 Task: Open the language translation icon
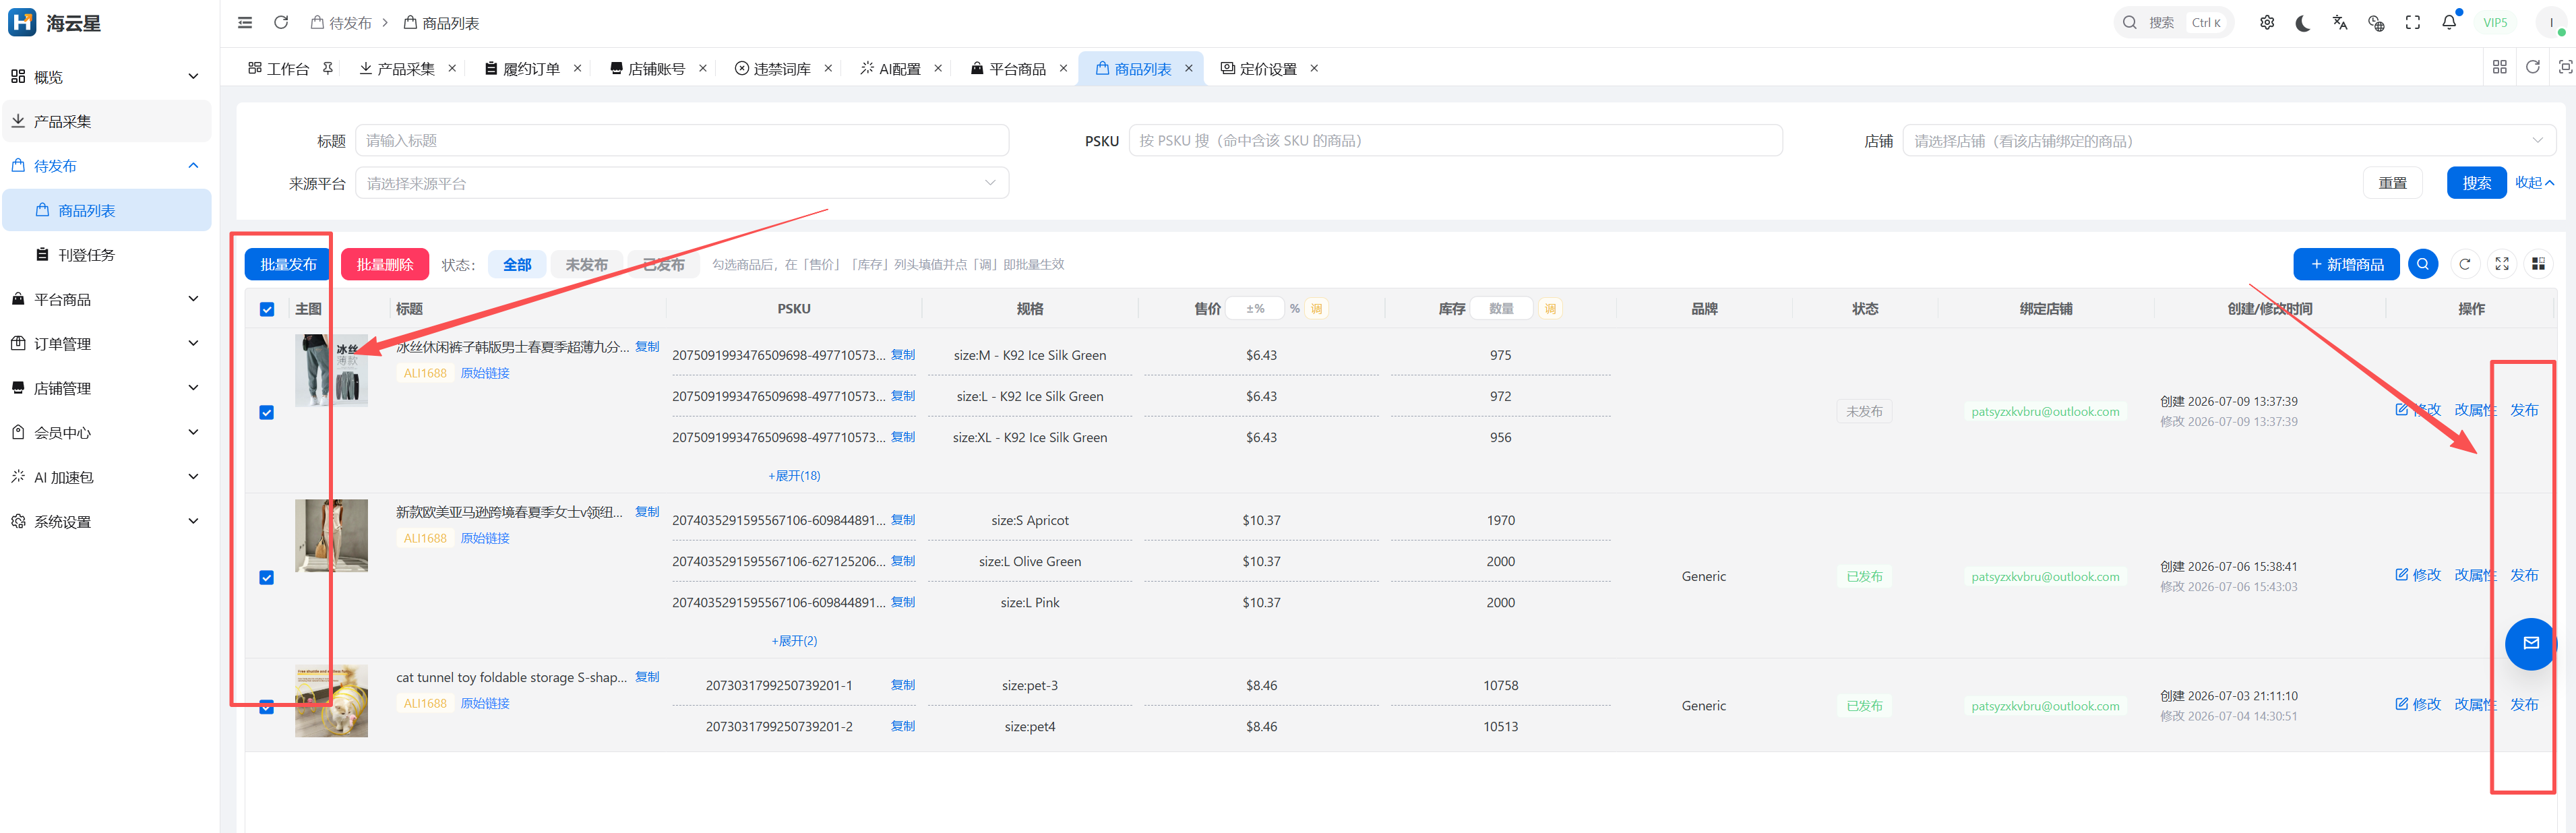2340,23
